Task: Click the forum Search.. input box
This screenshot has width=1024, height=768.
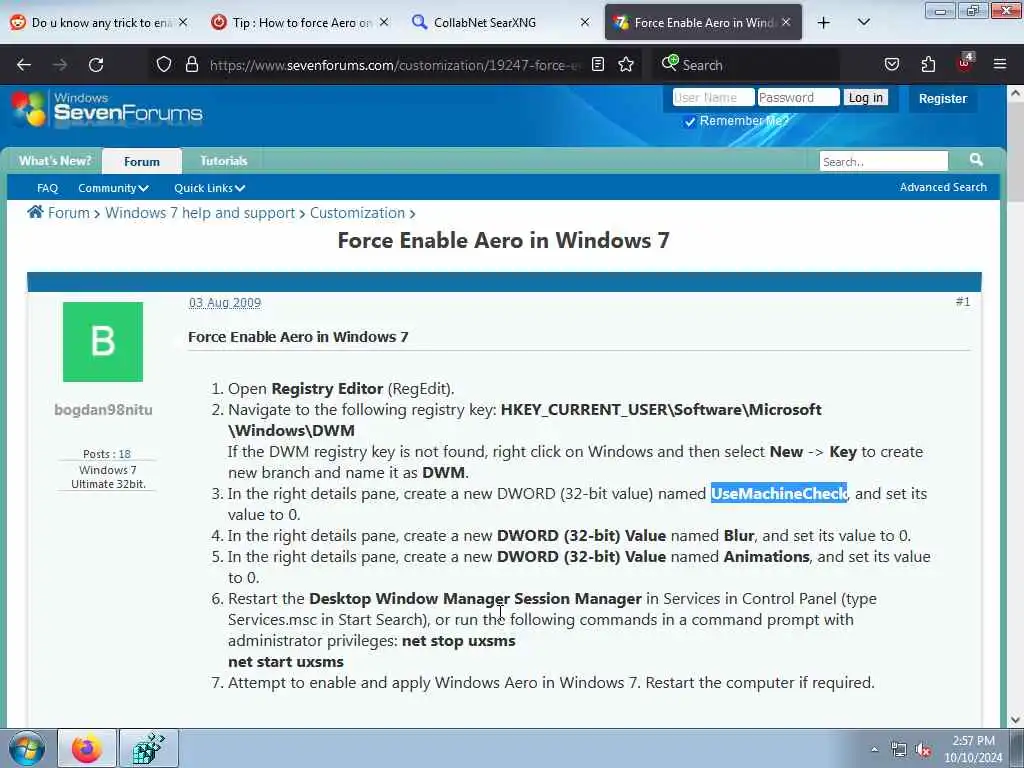Action: 884,161
